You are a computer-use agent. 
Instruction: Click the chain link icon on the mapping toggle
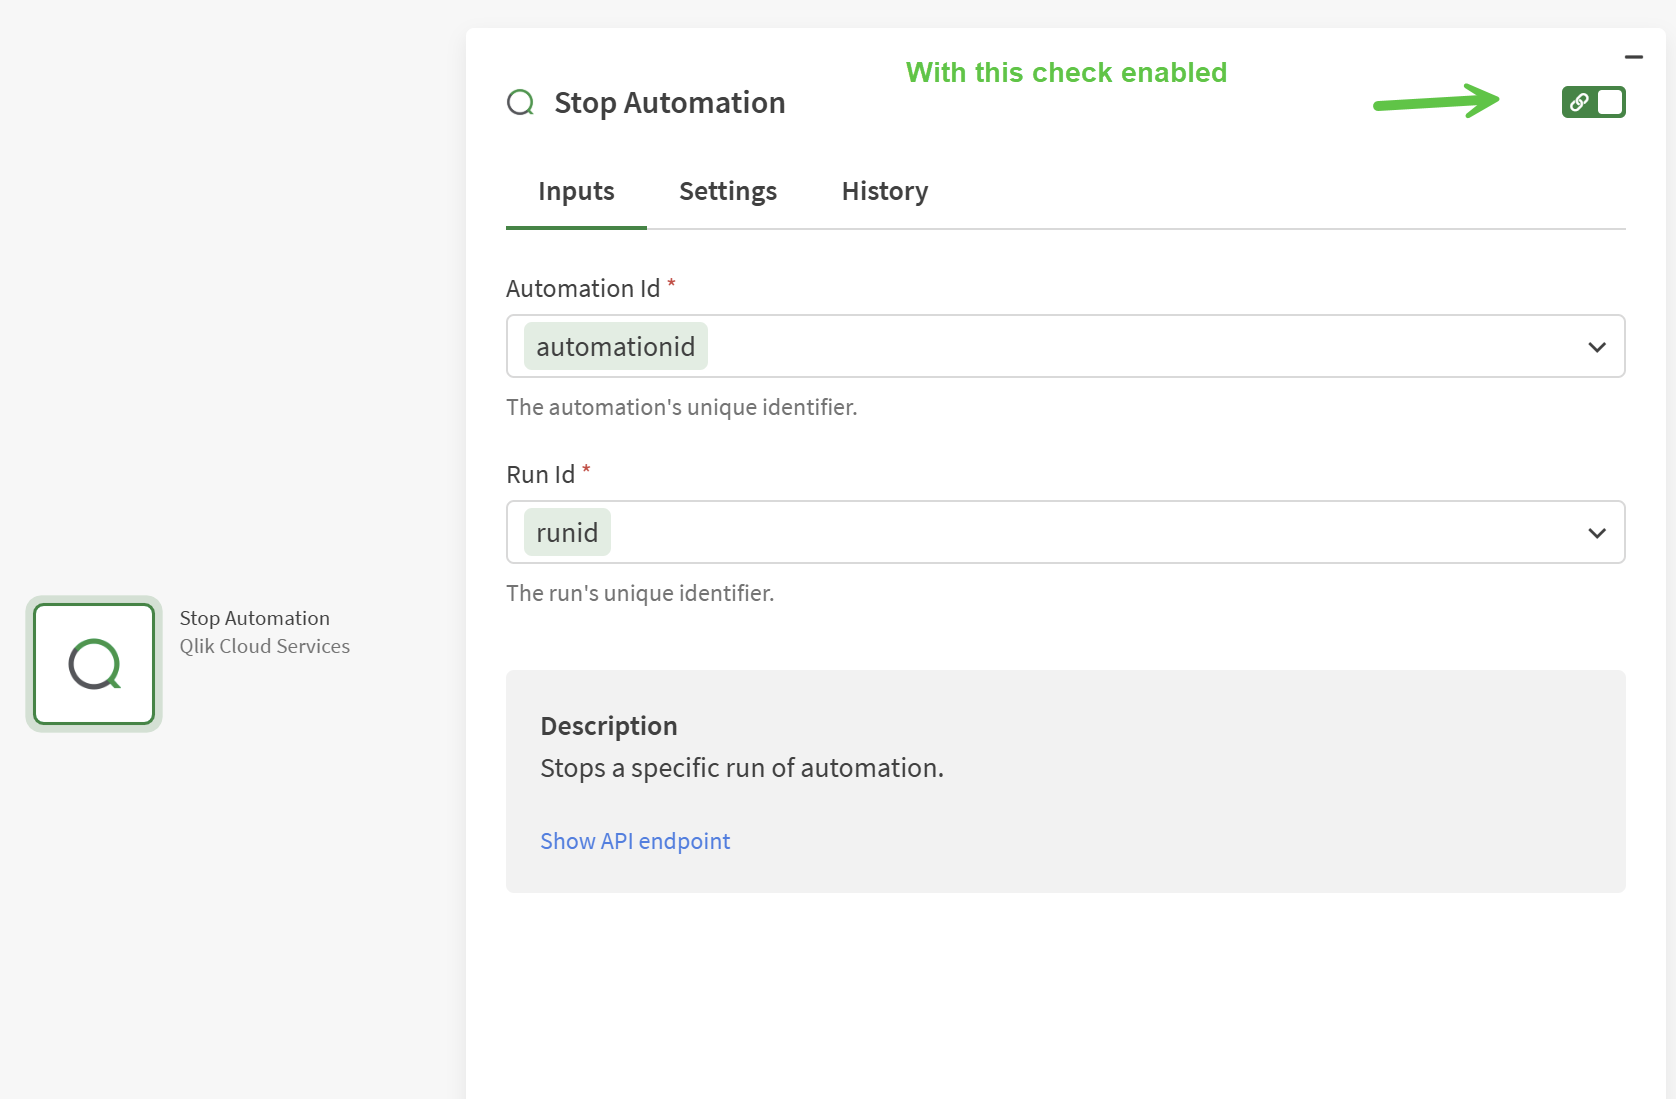coord(1579,102)
